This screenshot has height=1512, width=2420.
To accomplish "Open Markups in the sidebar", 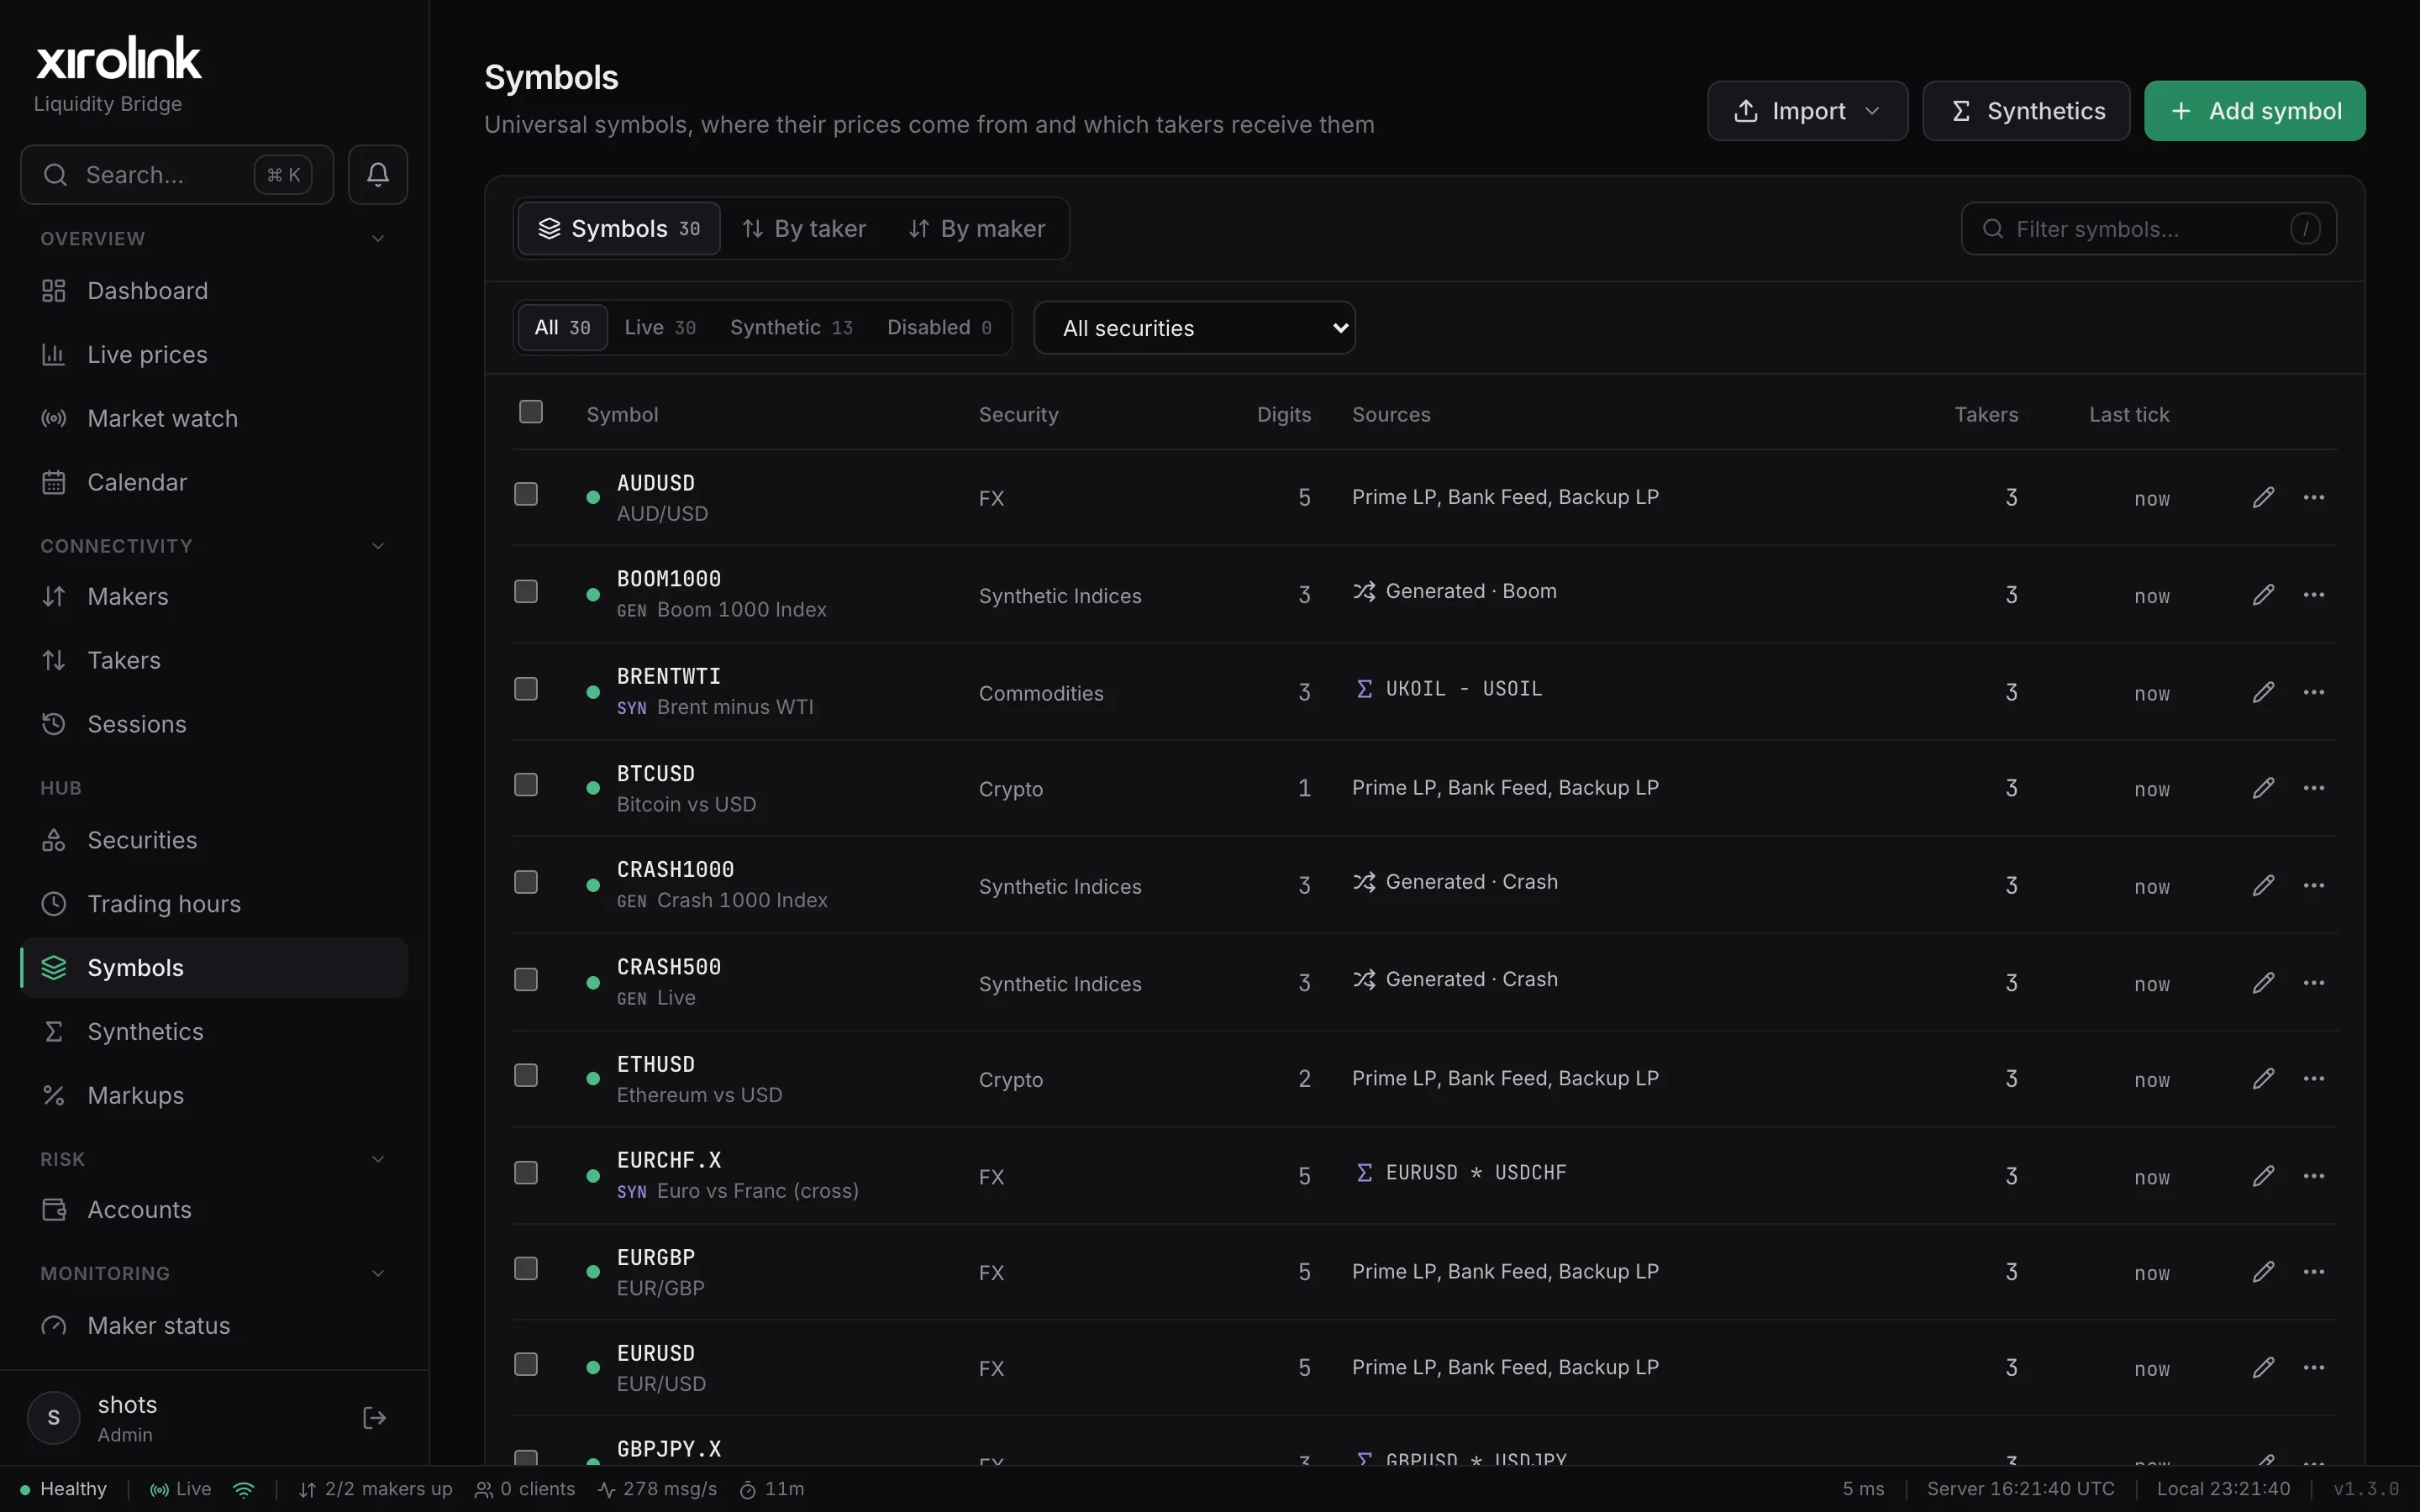I will pos(214,1096).
